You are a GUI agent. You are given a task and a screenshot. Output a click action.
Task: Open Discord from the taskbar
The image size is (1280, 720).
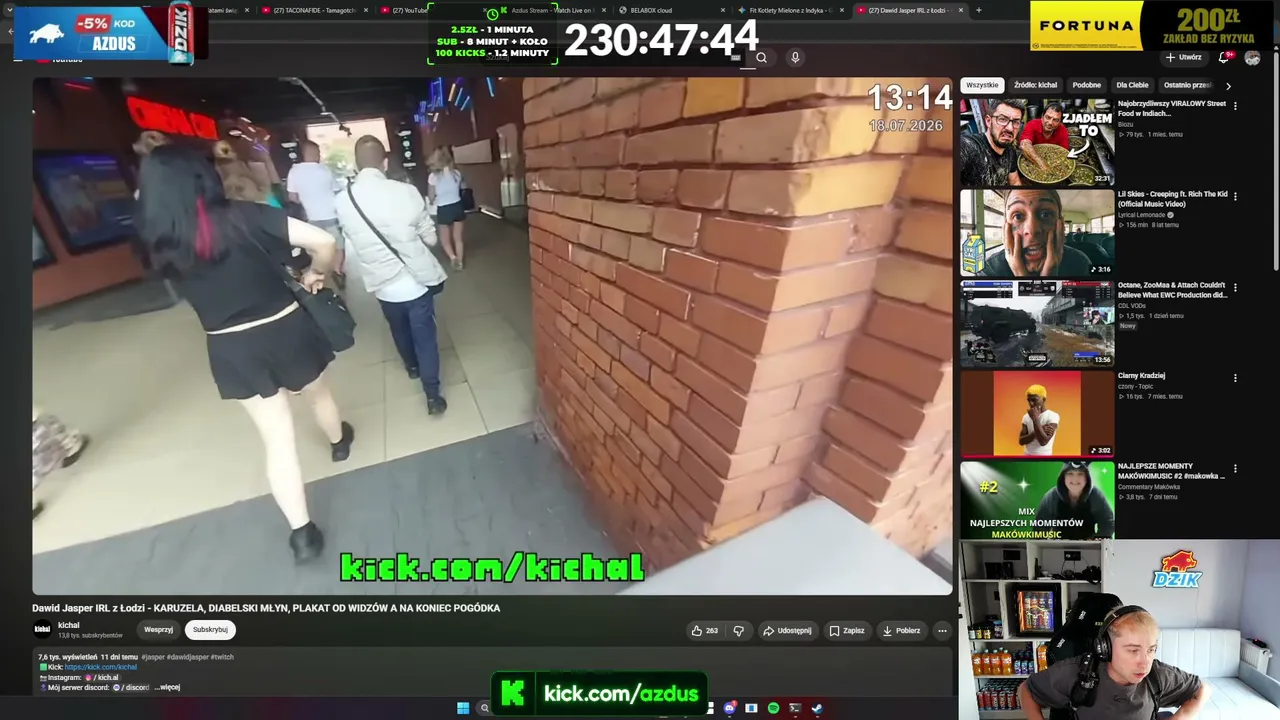(730, 708)
